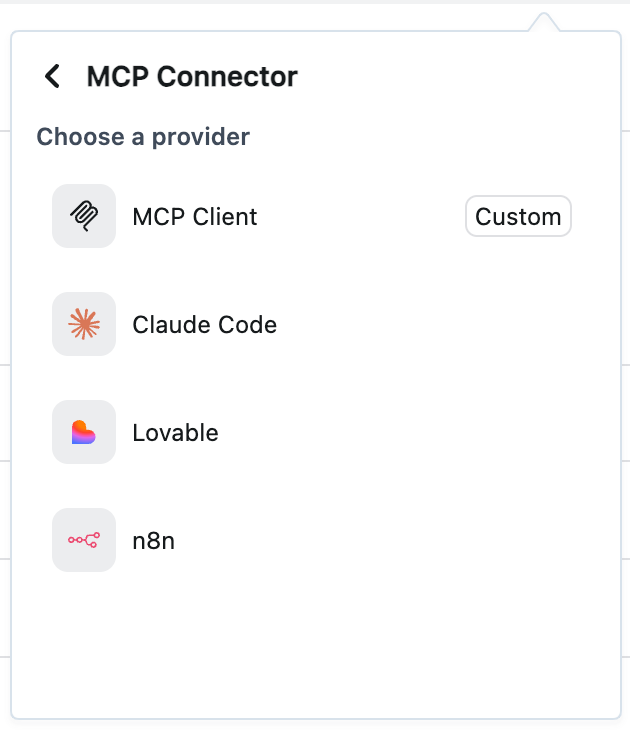This screenshot has height=734, width=630.
Task: Select the n8n provider label
Action: coord(153,541)
